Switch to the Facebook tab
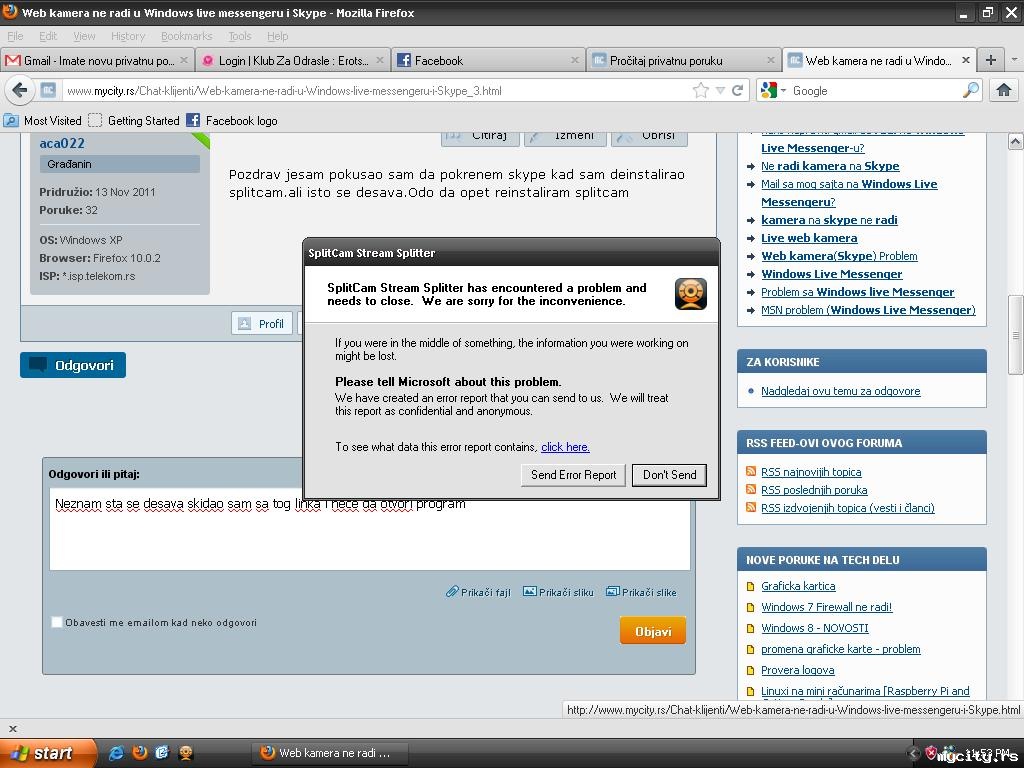 point(488,60)
